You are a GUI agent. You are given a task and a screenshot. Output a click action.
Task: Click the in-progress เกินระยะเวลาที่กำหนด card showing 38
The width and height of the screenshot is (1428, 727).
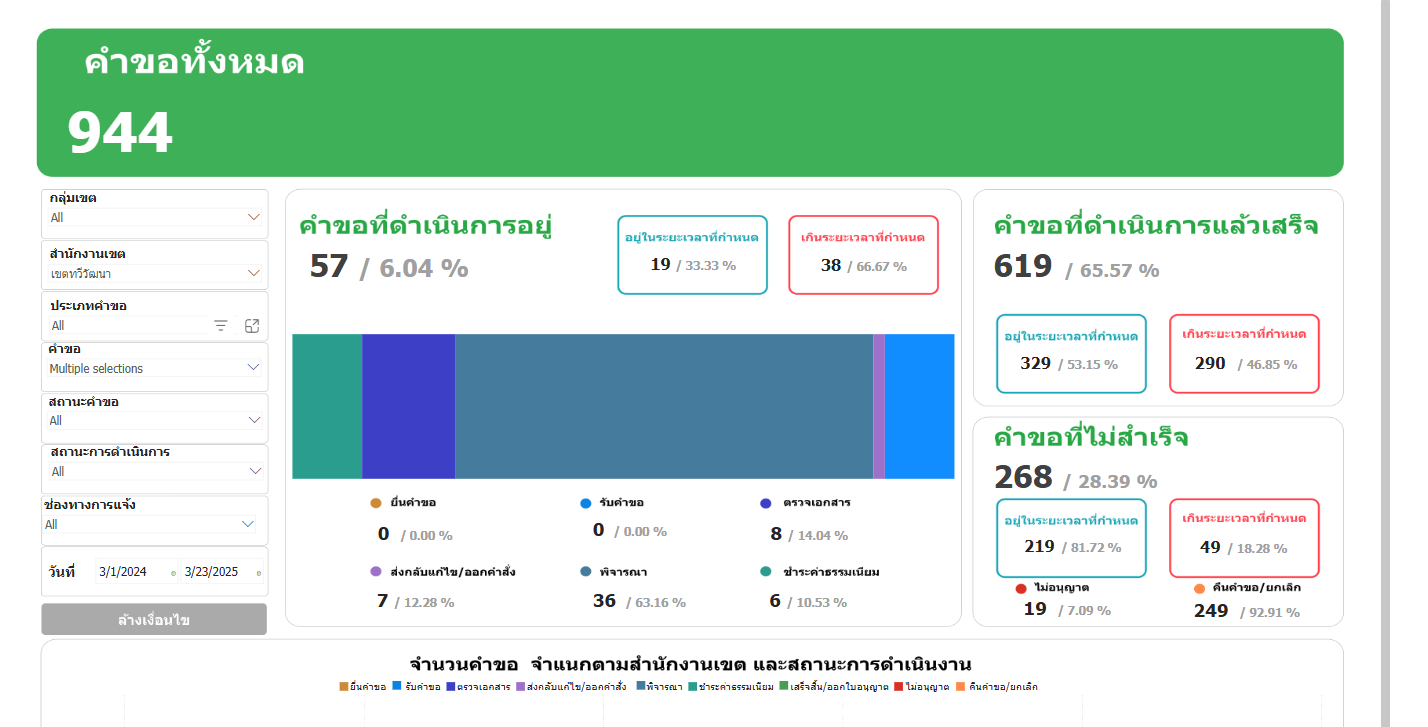[863, 255]
